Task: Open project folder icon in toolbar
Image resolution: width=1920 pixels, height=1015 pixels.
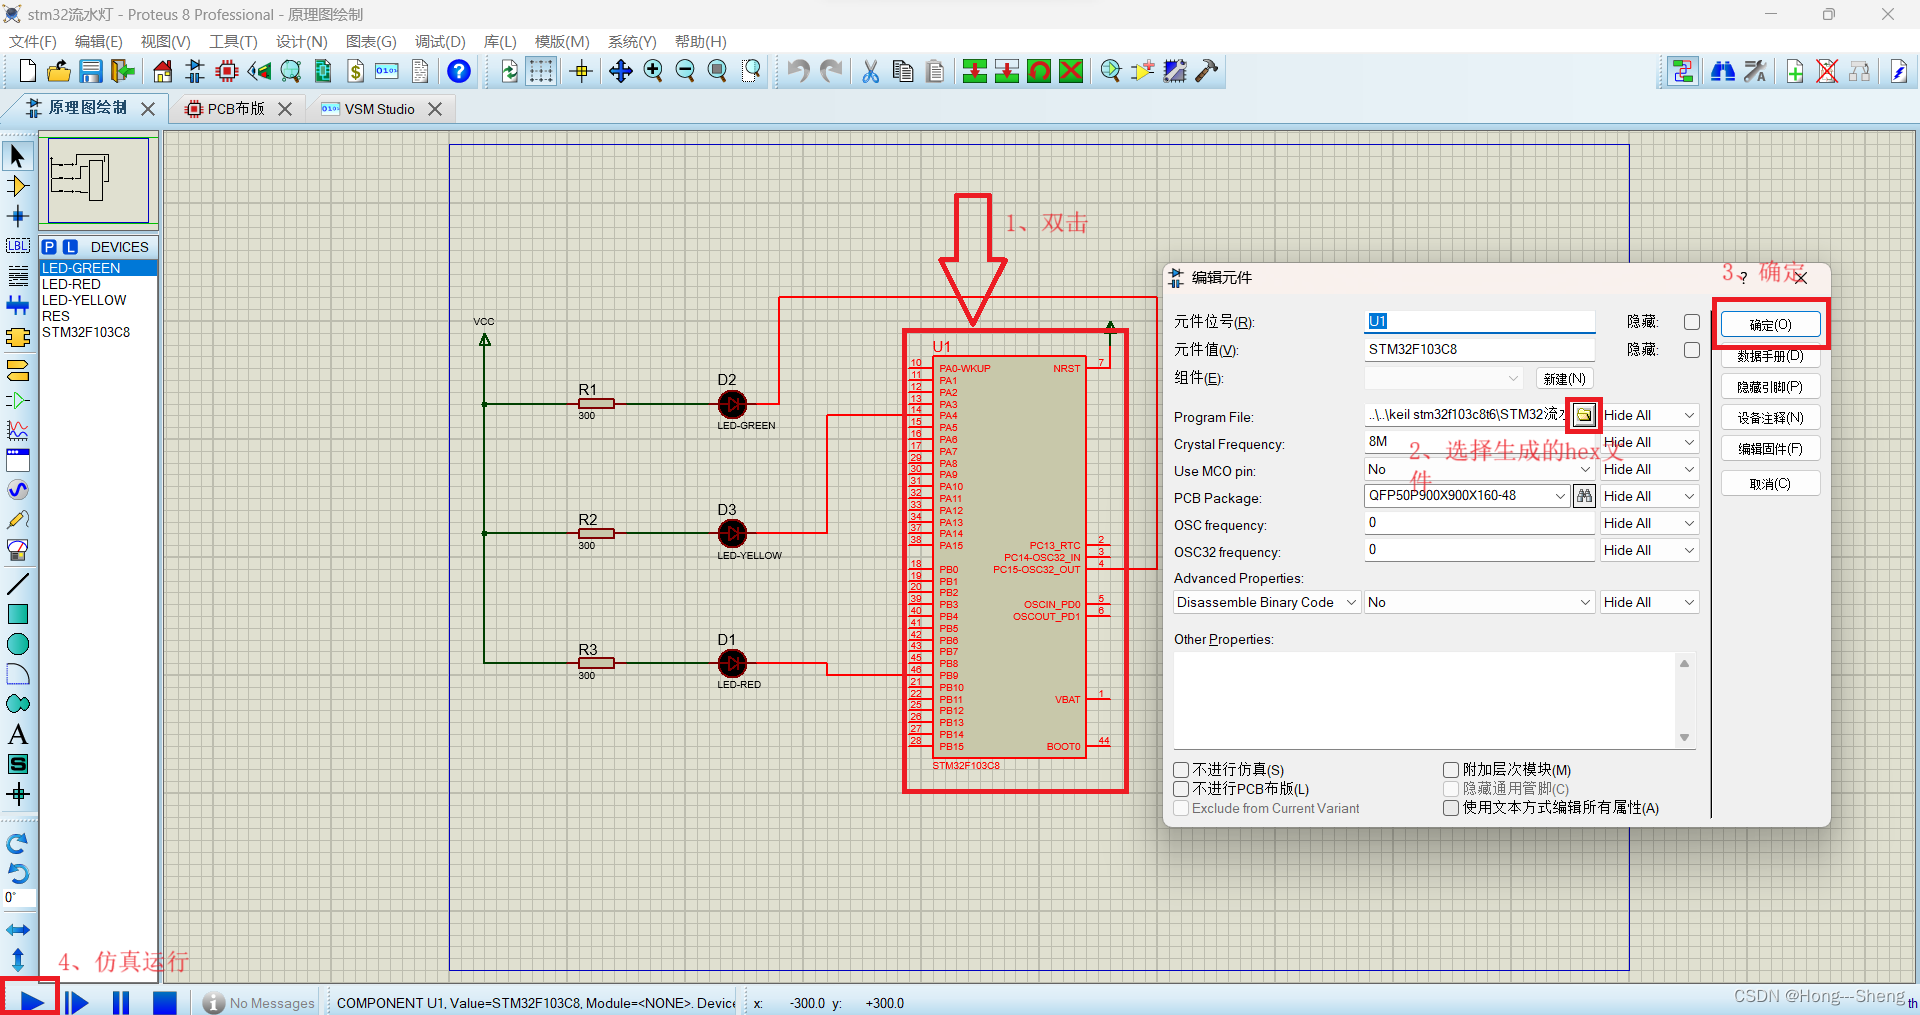Action: click(59, 71)
